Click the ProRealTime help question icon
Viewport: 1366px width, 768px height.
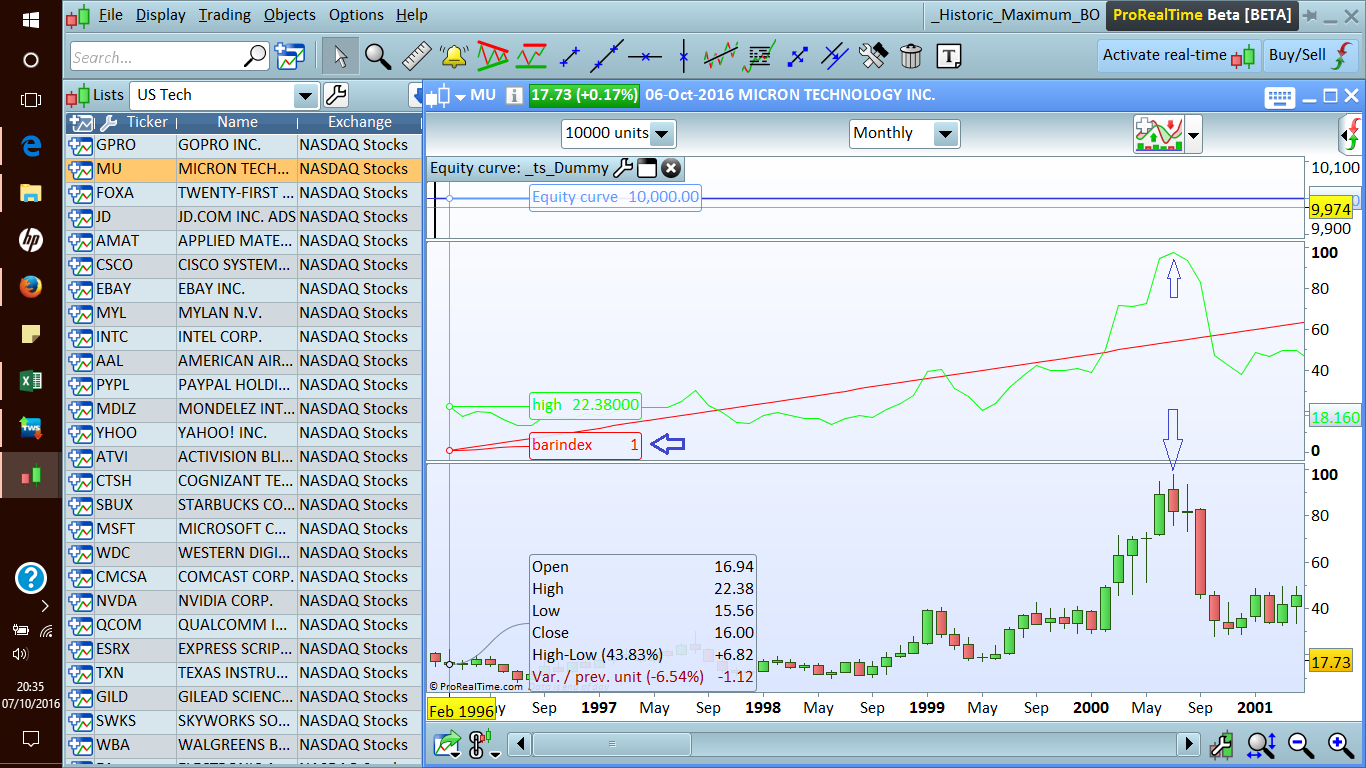[31, 578]
